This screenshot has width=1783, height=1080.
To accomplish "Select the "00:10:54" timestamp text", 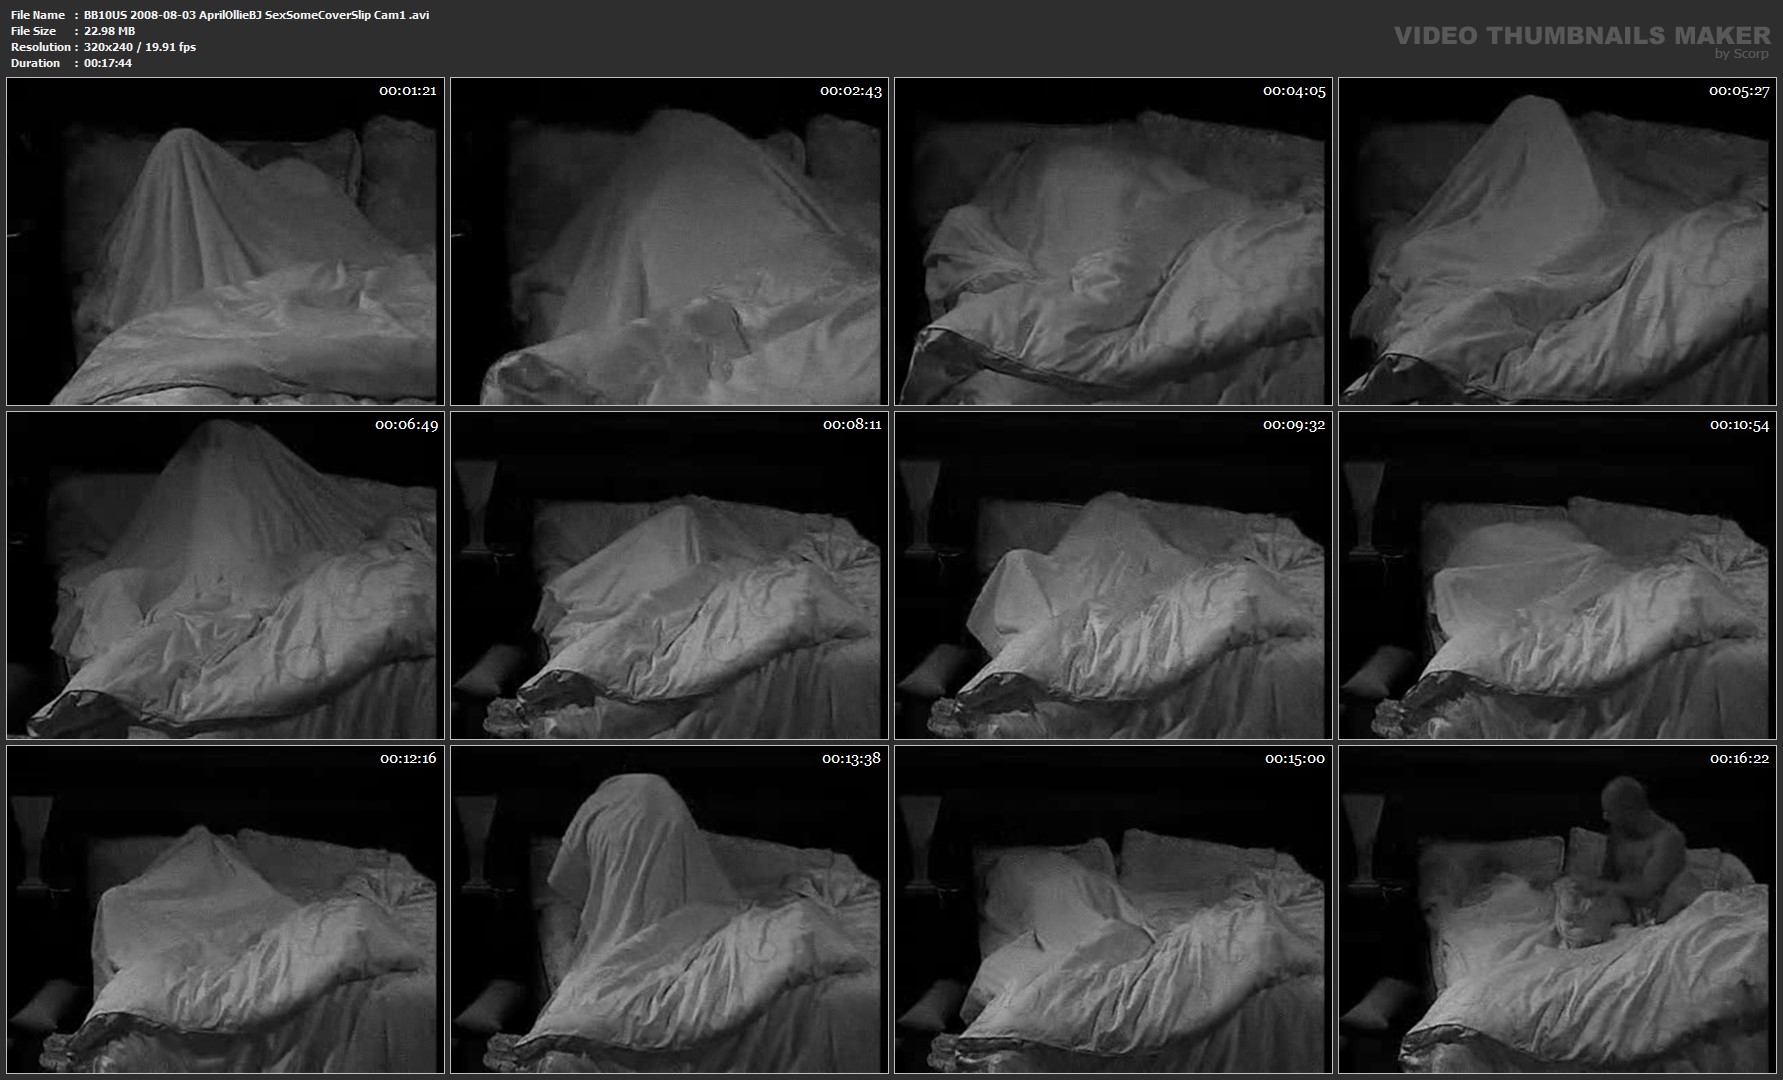I will coord(1739,425).
